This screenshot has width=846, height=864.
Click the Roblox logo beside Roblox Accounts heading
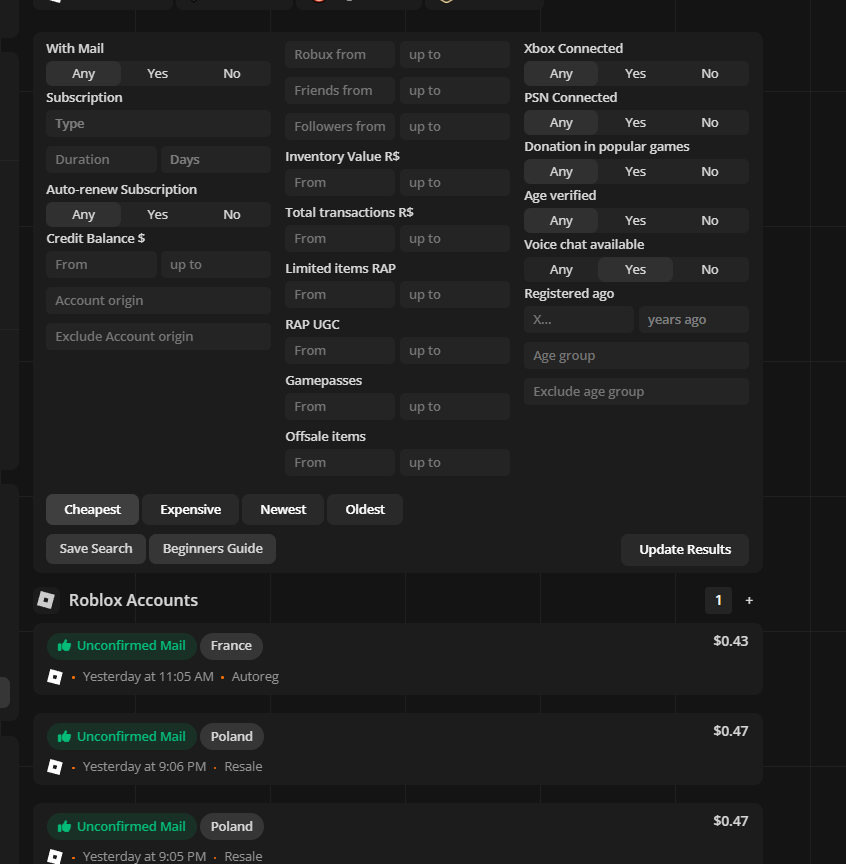pos(46,600)
